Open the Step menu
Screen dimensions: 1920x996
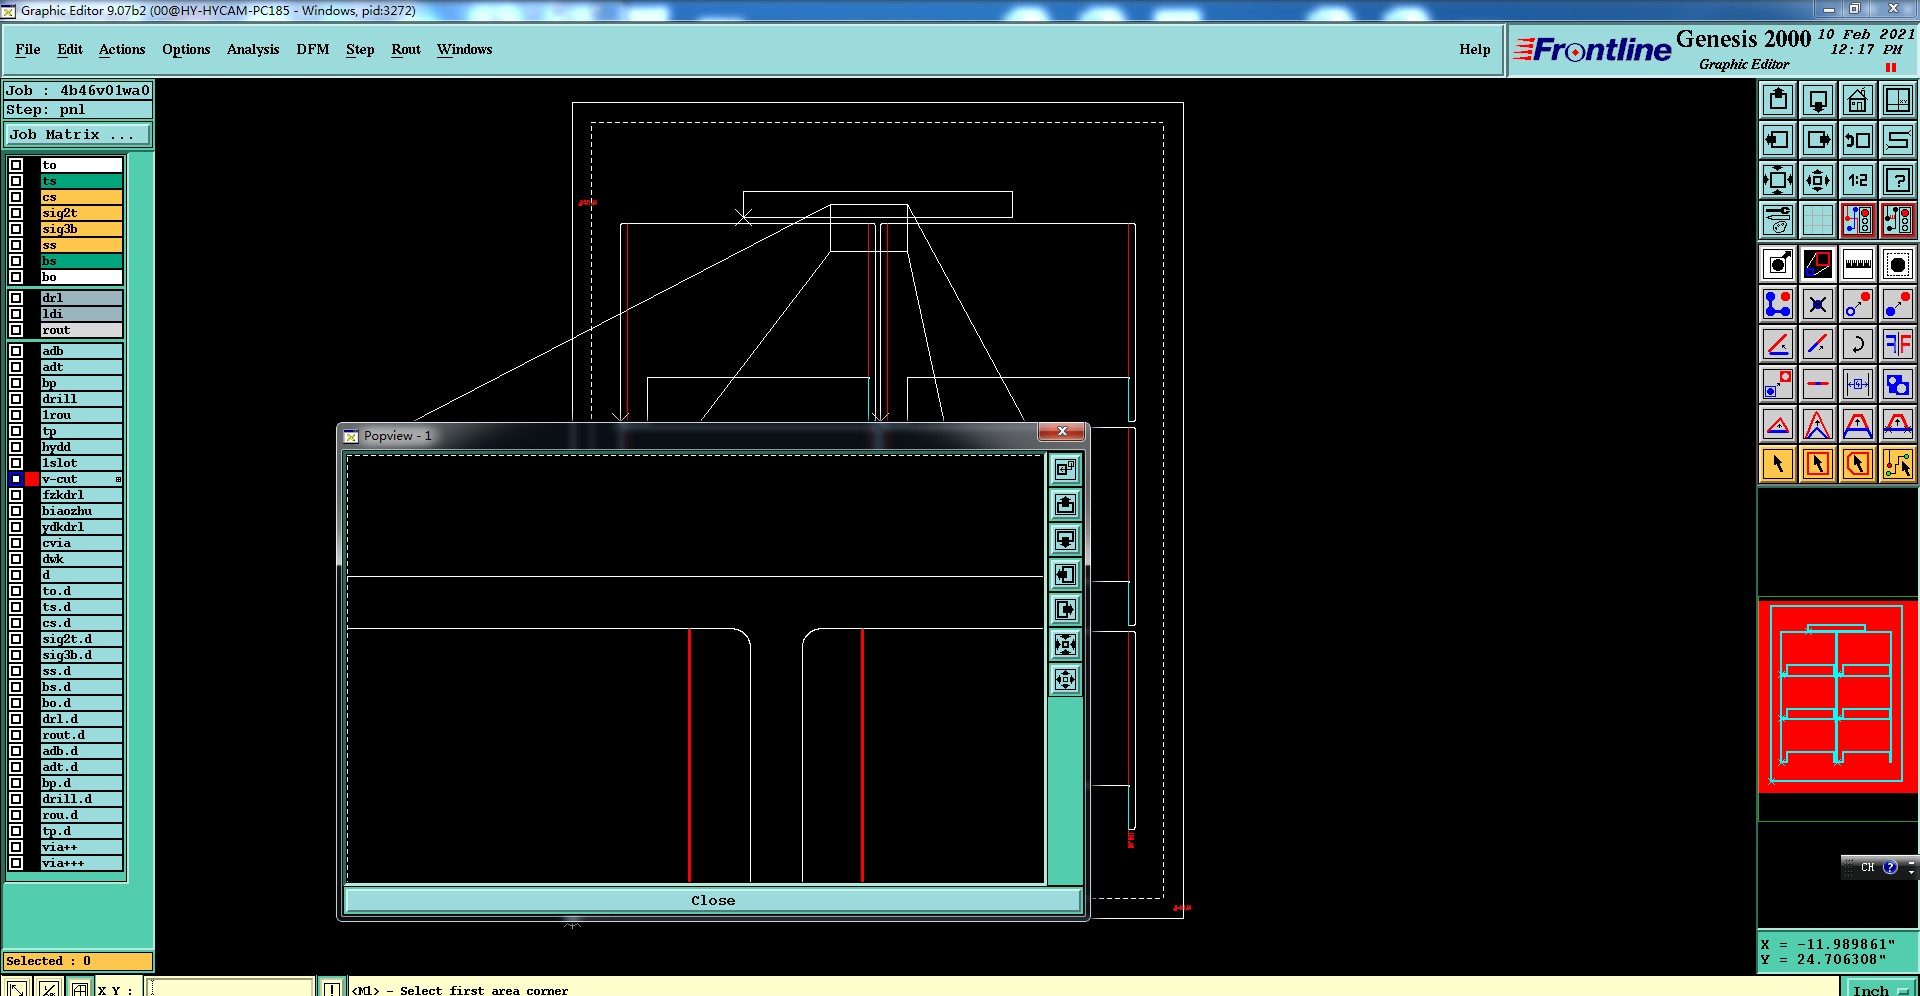tap(360, 49)
